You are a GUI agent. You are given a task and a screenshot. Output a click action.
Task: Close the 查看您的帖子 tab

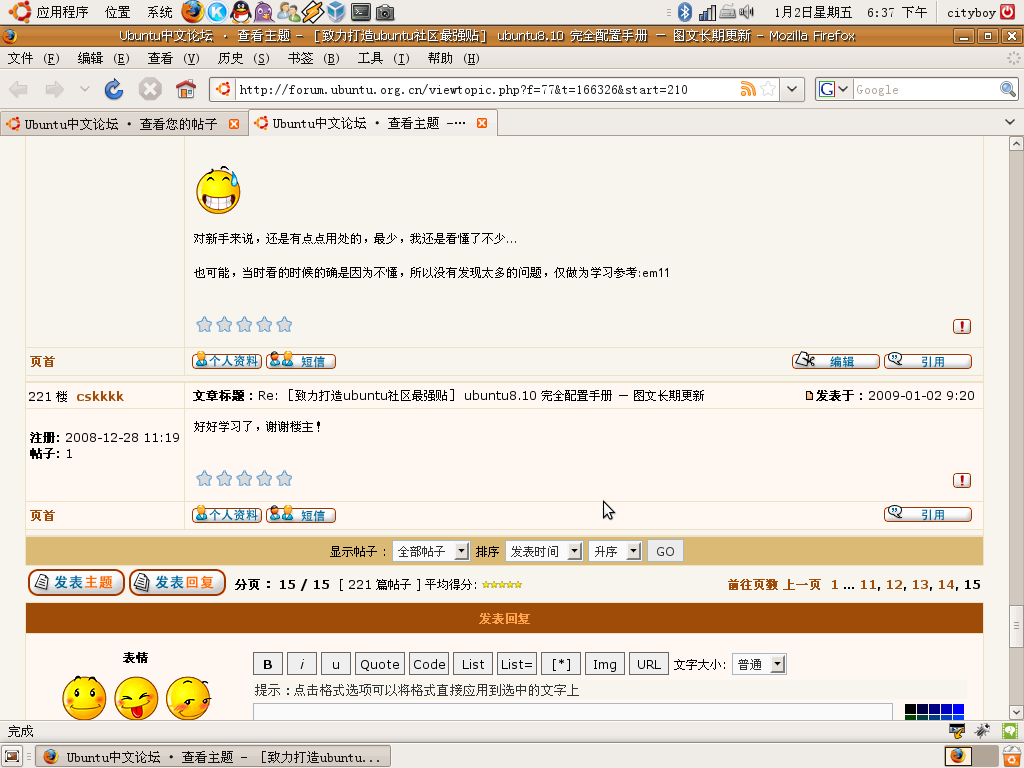234,123
